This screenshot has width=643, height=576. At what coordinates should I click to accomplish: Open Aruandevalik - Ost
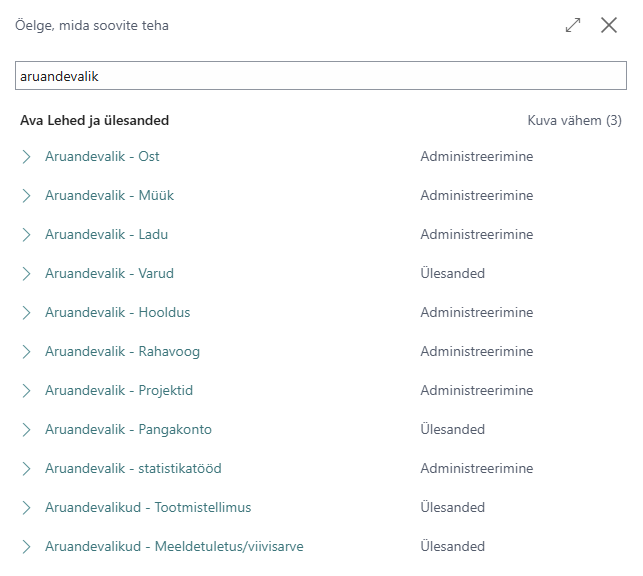point(102,156)
